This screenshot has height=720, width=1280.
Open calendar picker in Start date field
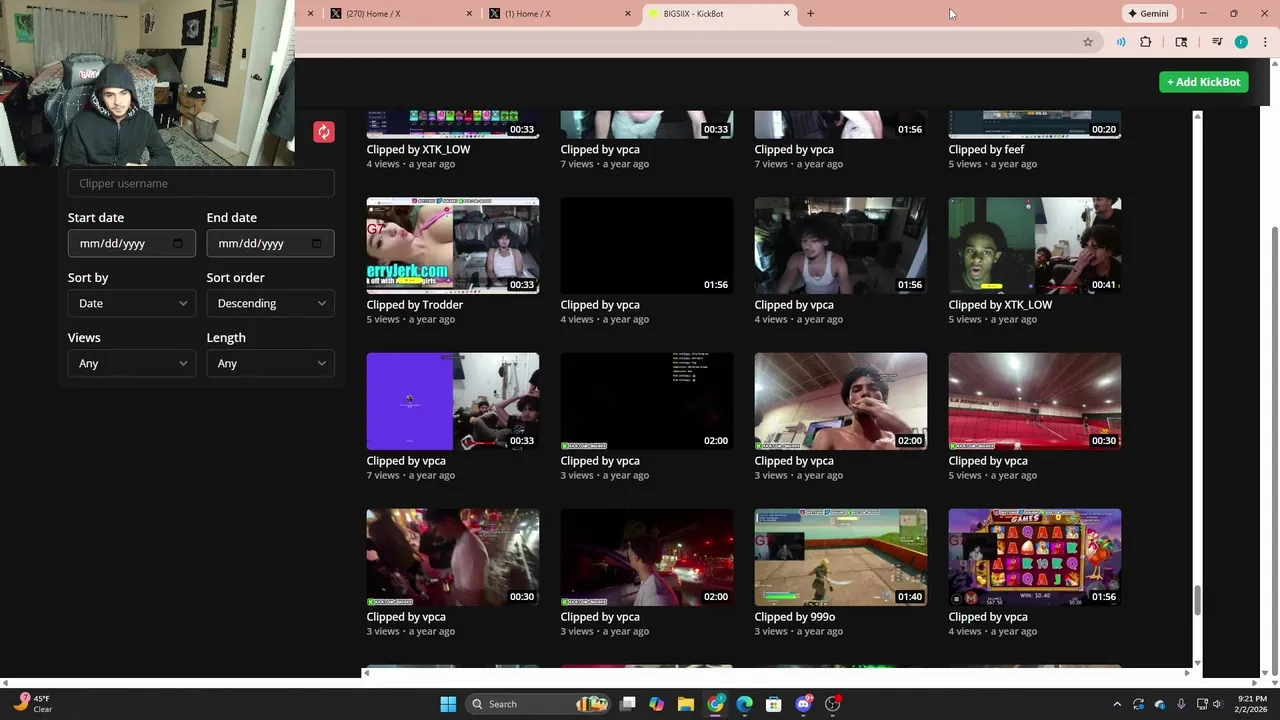pos(178,243)
